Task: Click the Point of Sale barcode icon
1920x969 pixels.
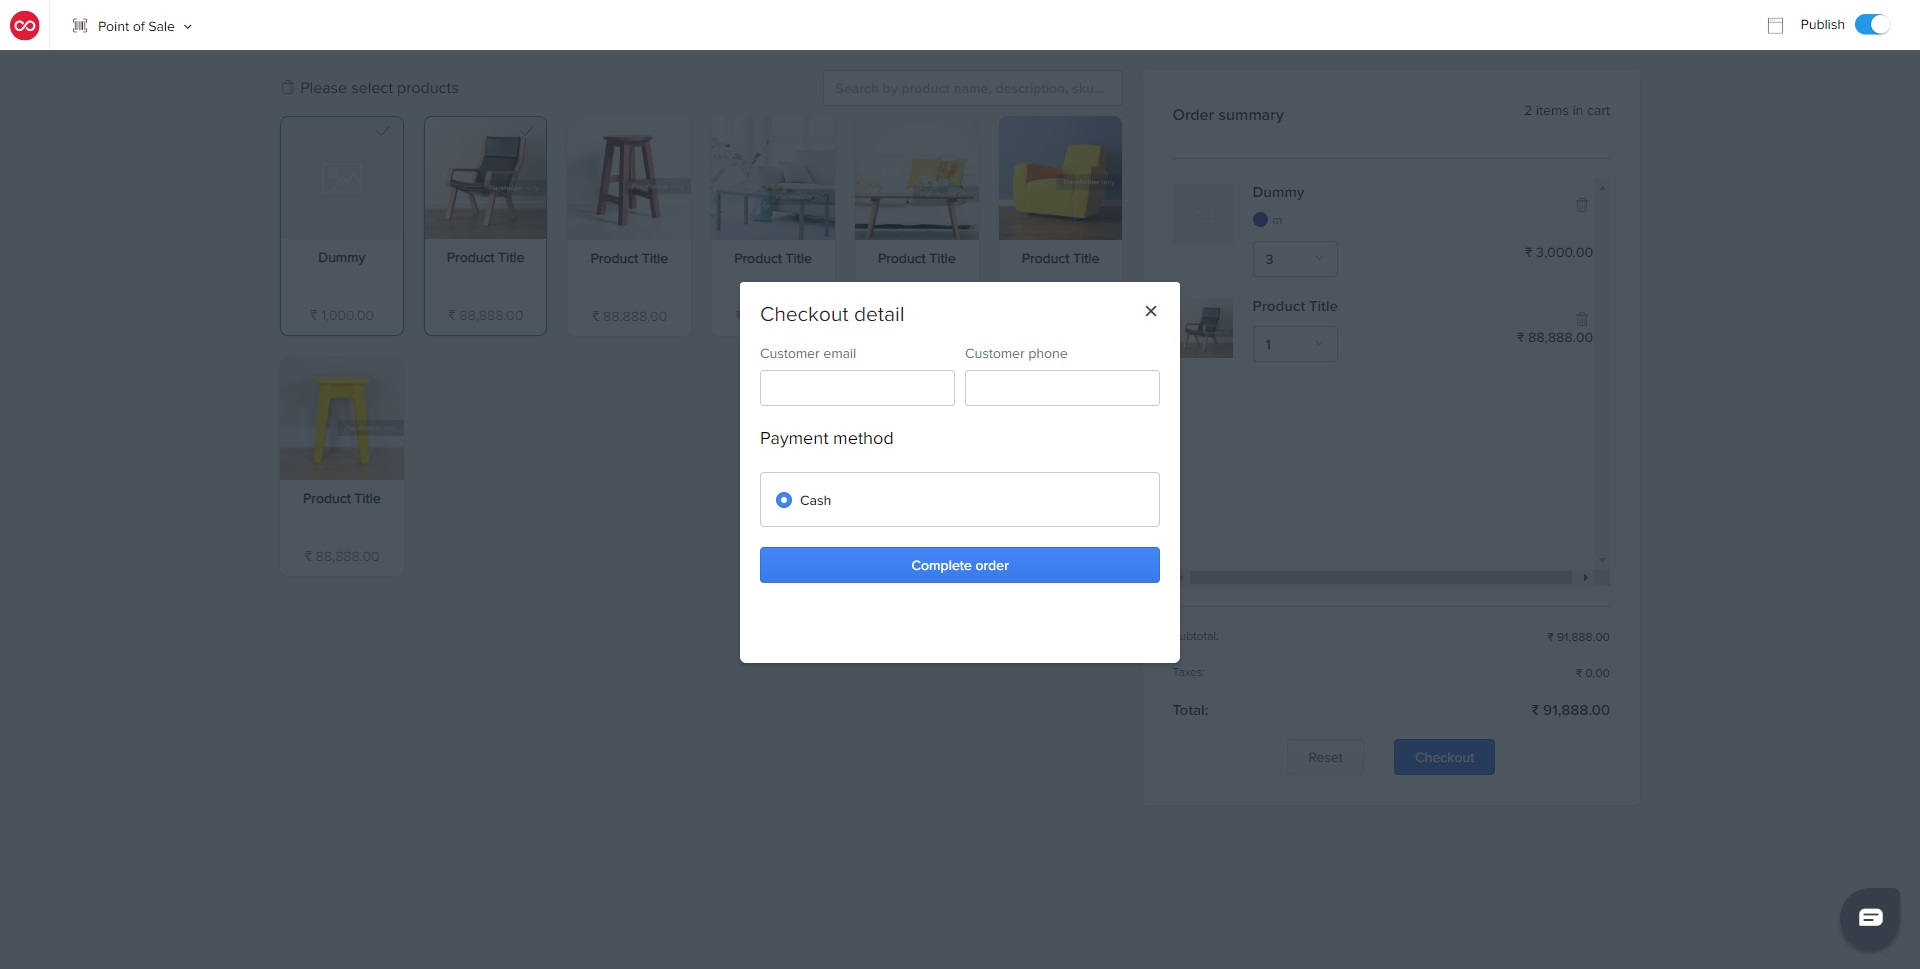Action: [x=80, y=26]
